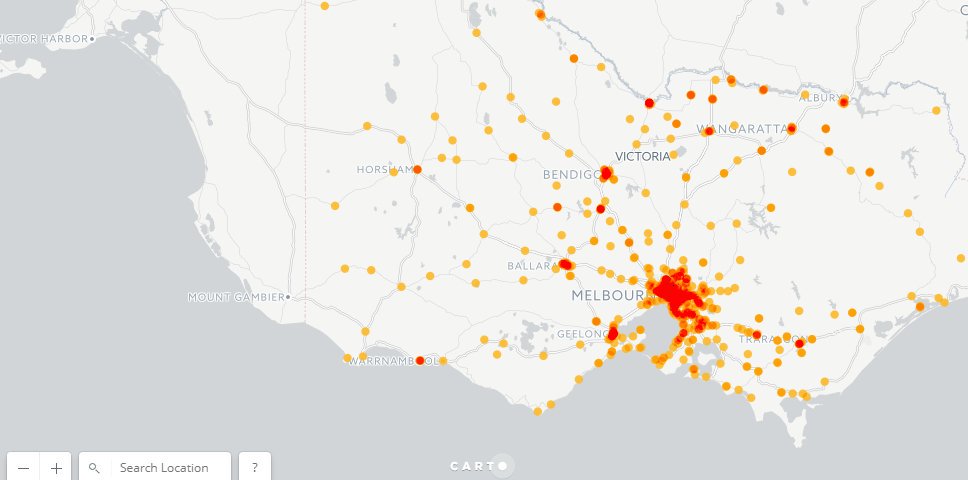Click the WANGARATTA town label
Image resolution: width=968 pixels, height=480 pixels.
tap(743, 129)
